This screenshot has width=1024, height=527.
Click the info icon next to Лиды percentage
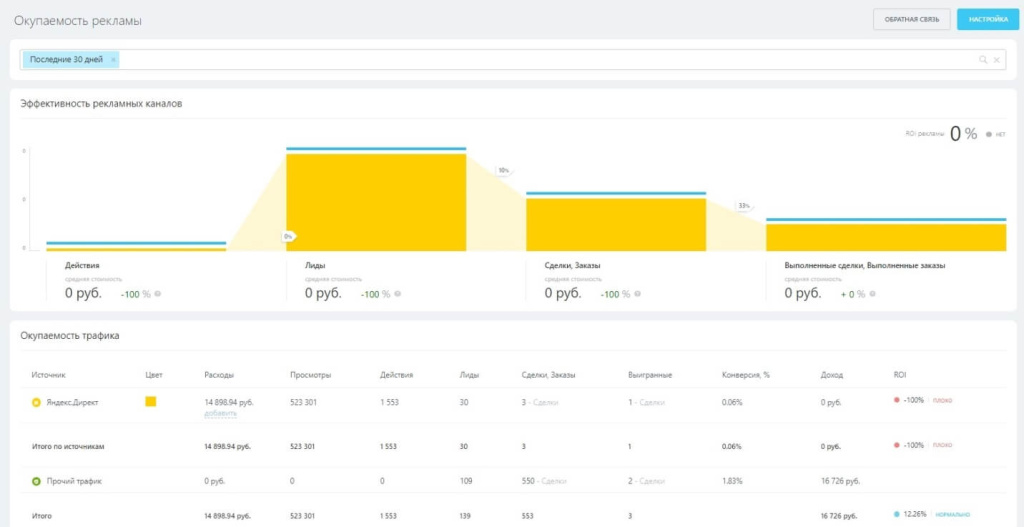(x=398, y=294)
